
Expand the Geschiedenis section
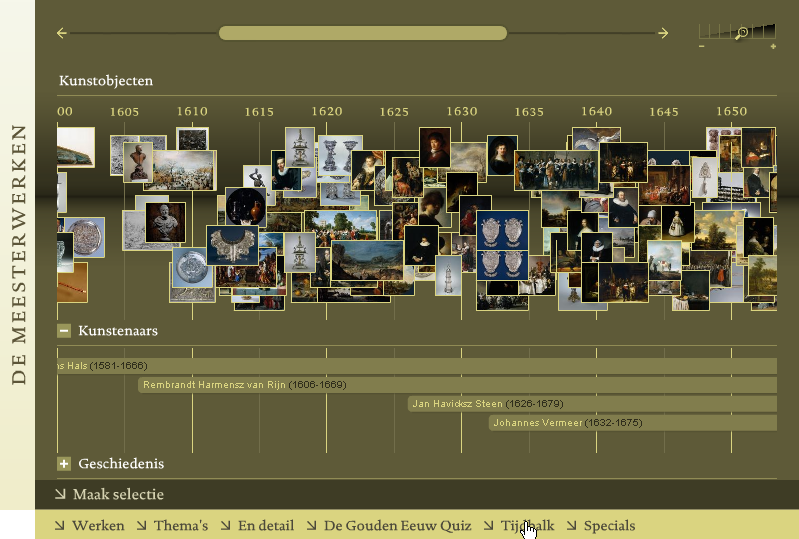[x=64, y=464]
